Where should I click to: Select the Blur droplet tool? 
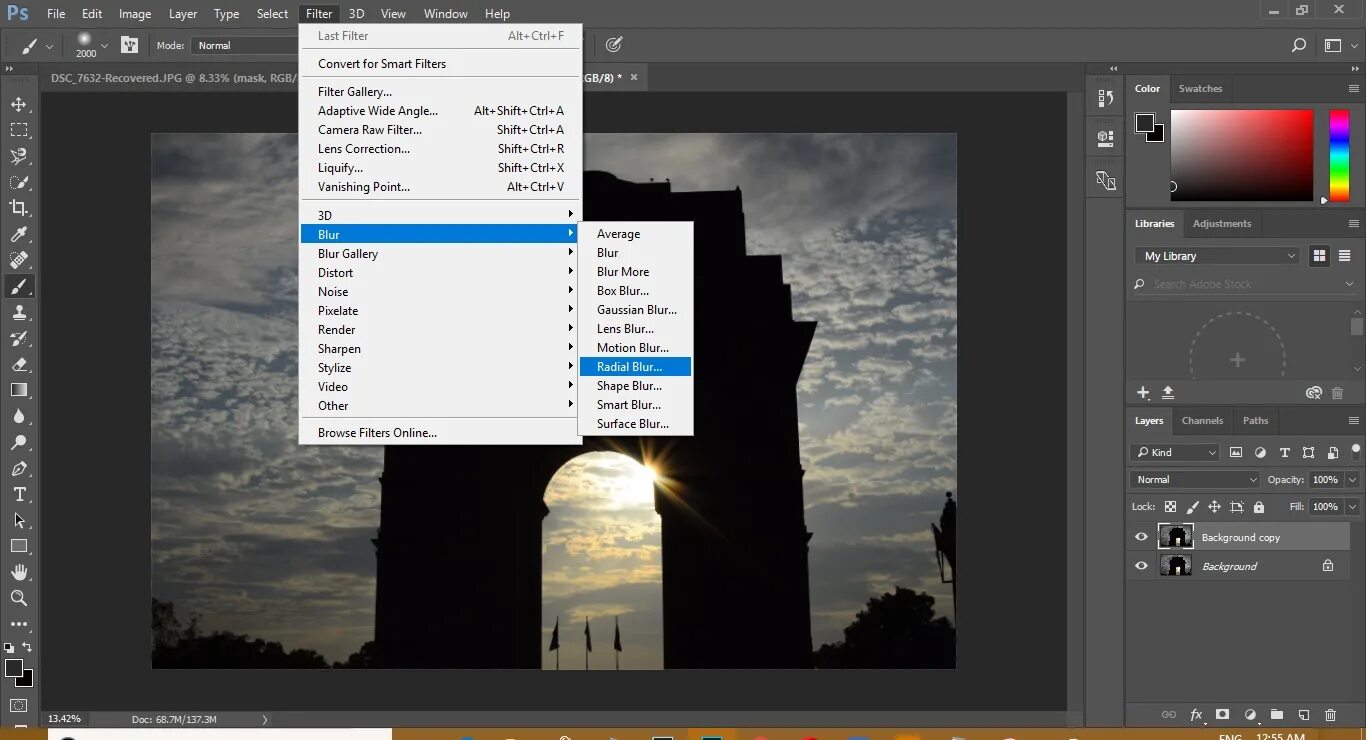pos(19,416)
